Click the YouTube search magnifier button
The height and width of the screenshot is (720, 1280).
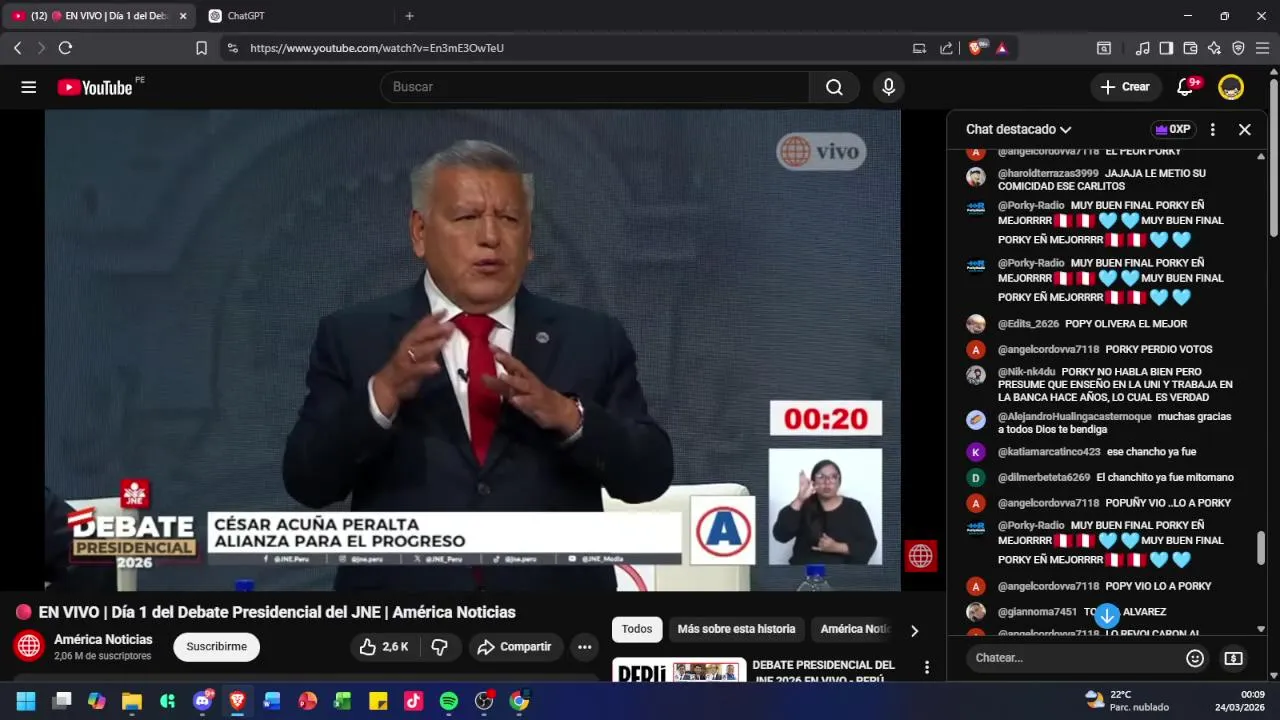pos(834,87)
